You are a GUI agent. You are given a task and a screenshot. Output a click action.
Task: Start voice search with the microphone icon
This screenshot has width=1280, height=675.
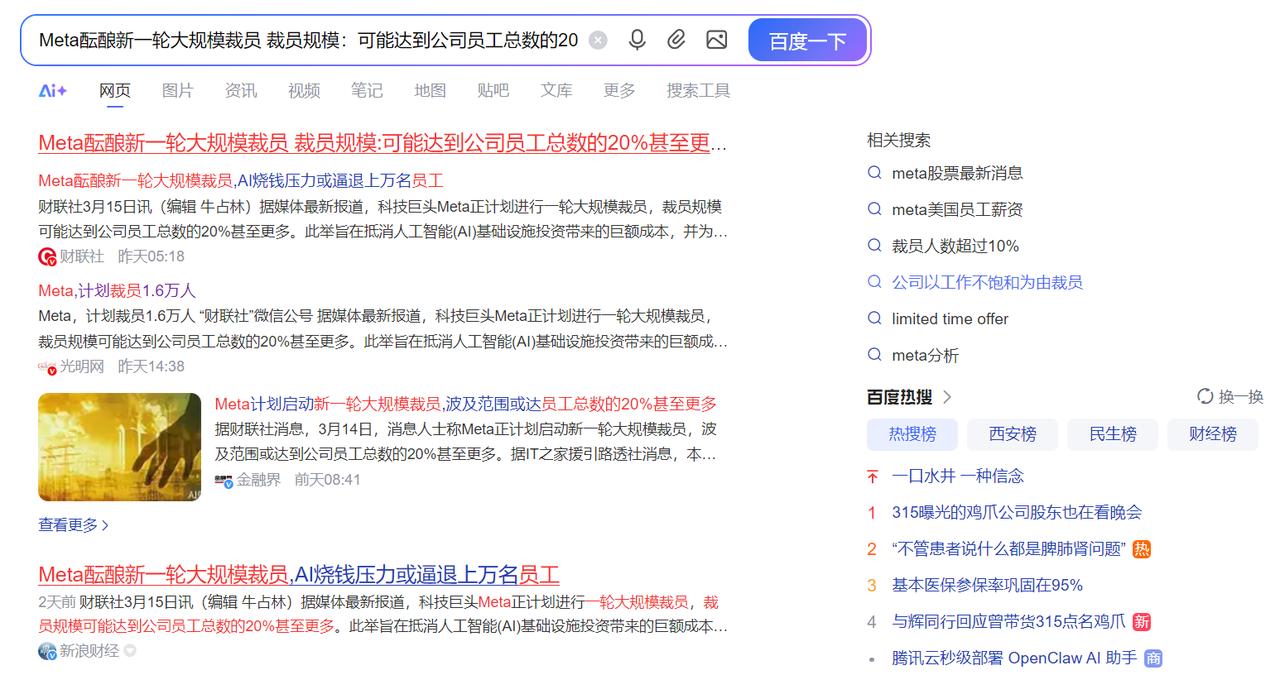coord(637,40)
